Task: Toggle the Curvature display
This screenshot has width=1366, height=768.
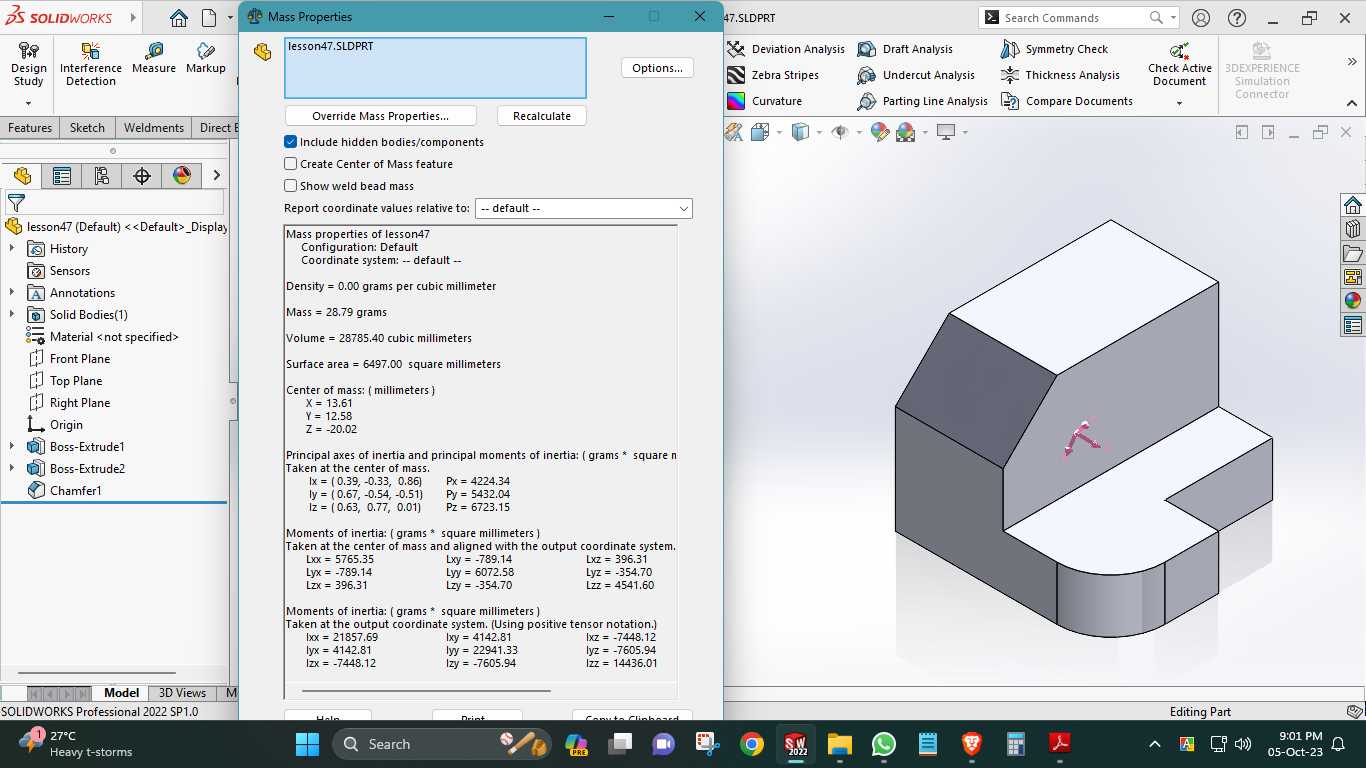Action: [x=765, y=101]
